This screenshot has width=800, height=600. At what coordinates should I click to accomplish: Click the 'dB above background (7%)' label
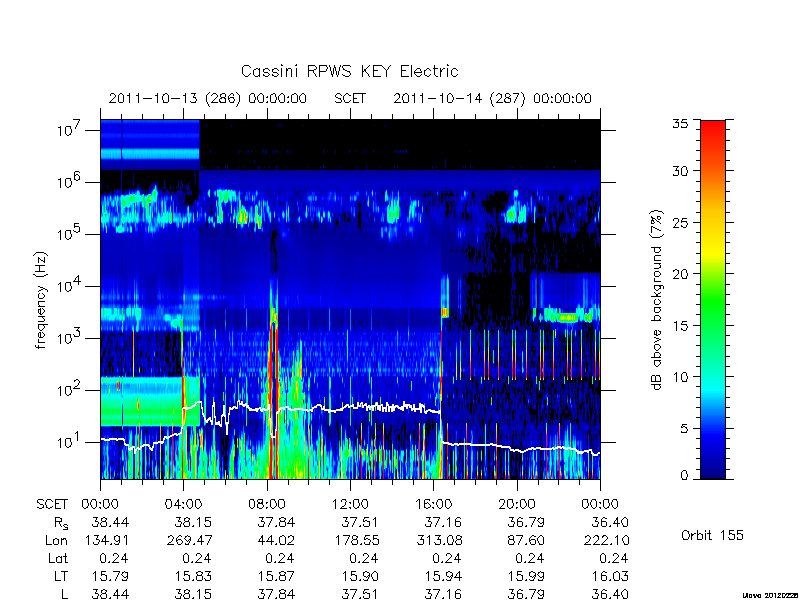(658, 300)
